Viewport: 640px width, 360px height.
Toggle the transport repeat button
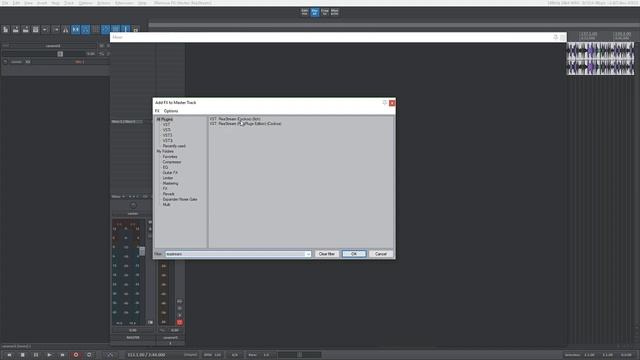(89, 355)
